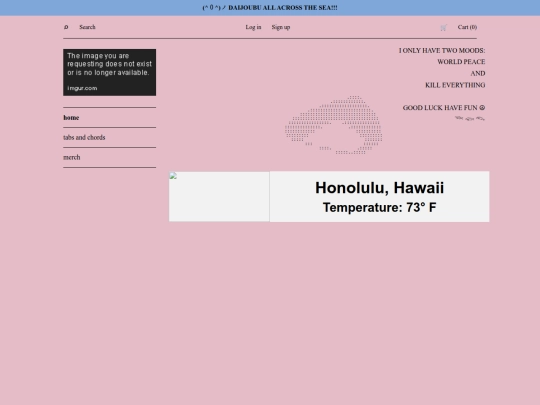540x405 pixels.
Task: Click the search magnifier icon
Action: 66,27
